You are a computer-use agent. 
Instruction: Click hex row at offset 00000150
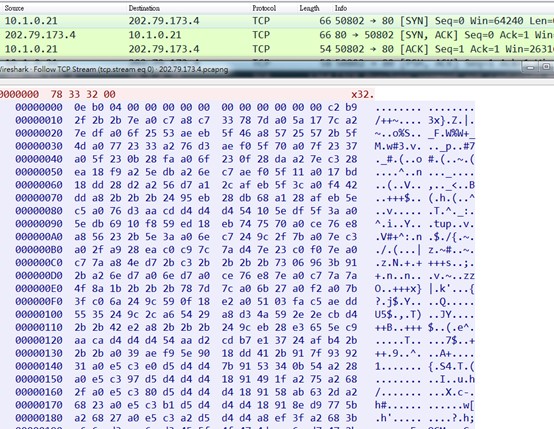click(x=244, y=380)
